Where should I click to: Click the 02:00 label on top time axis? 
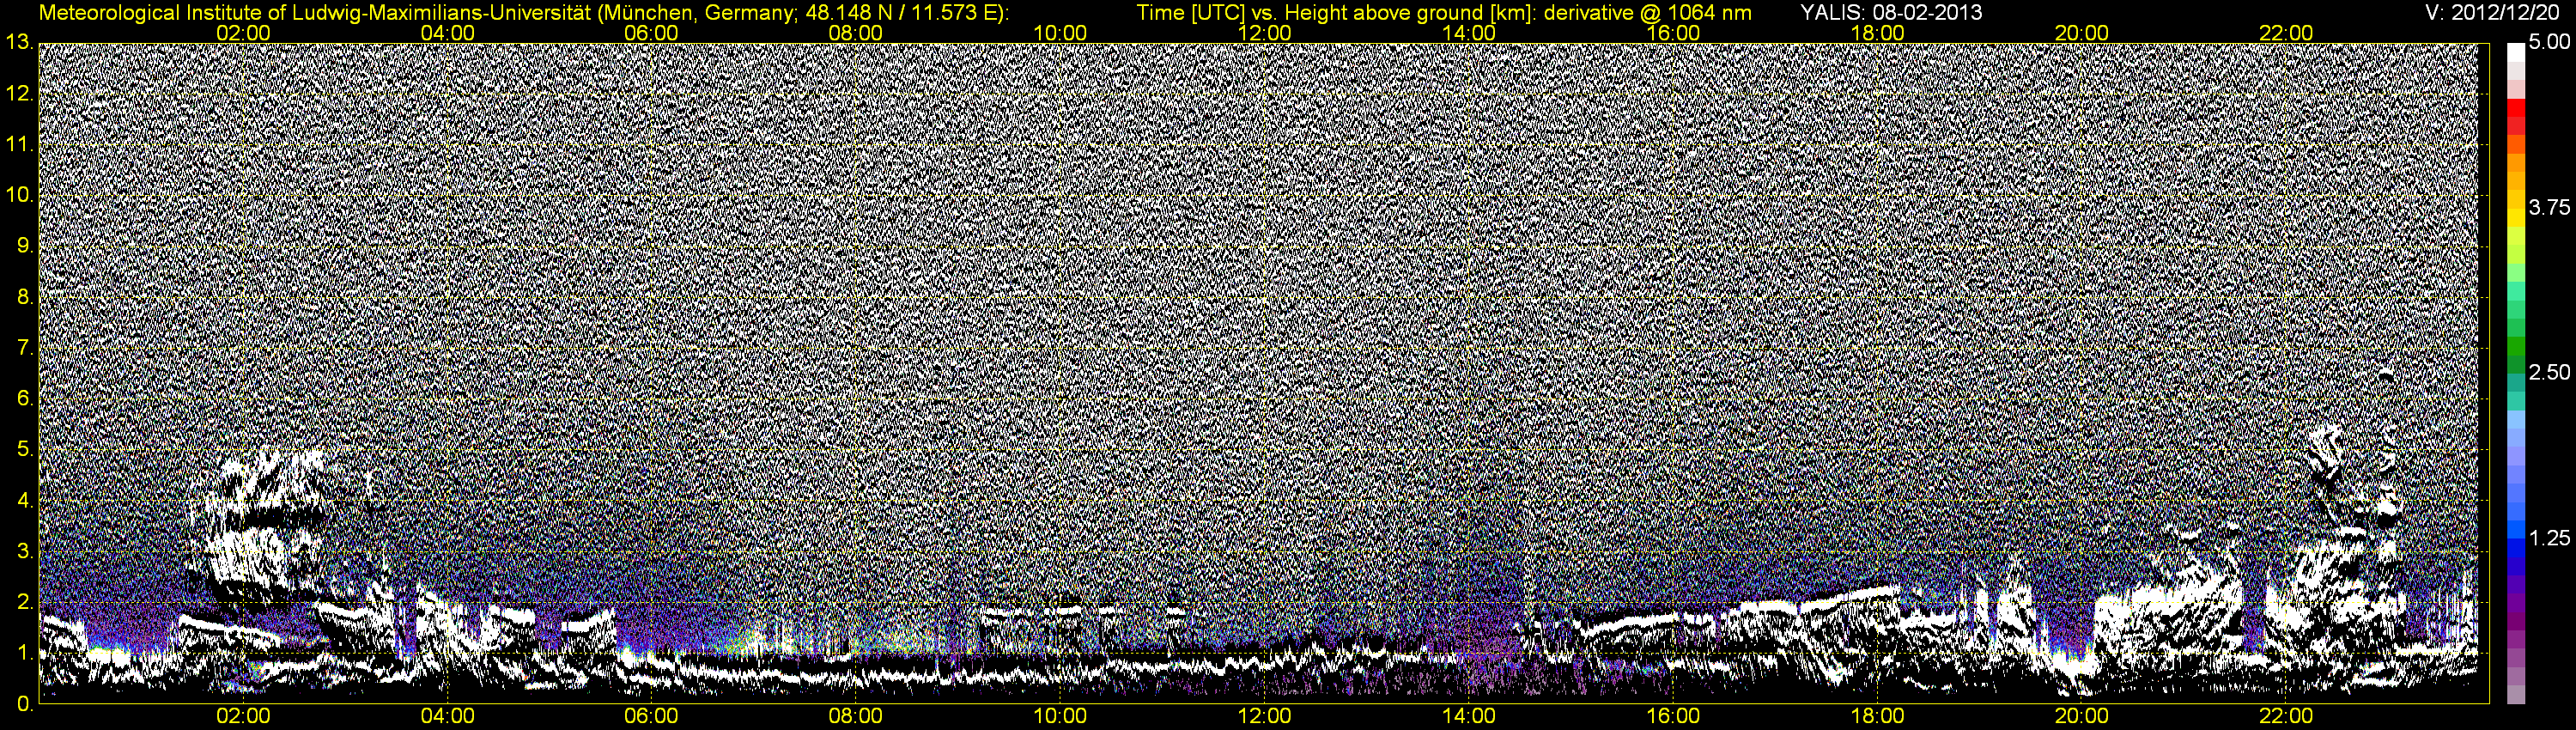pyautogui.click(x=243, y=33)
